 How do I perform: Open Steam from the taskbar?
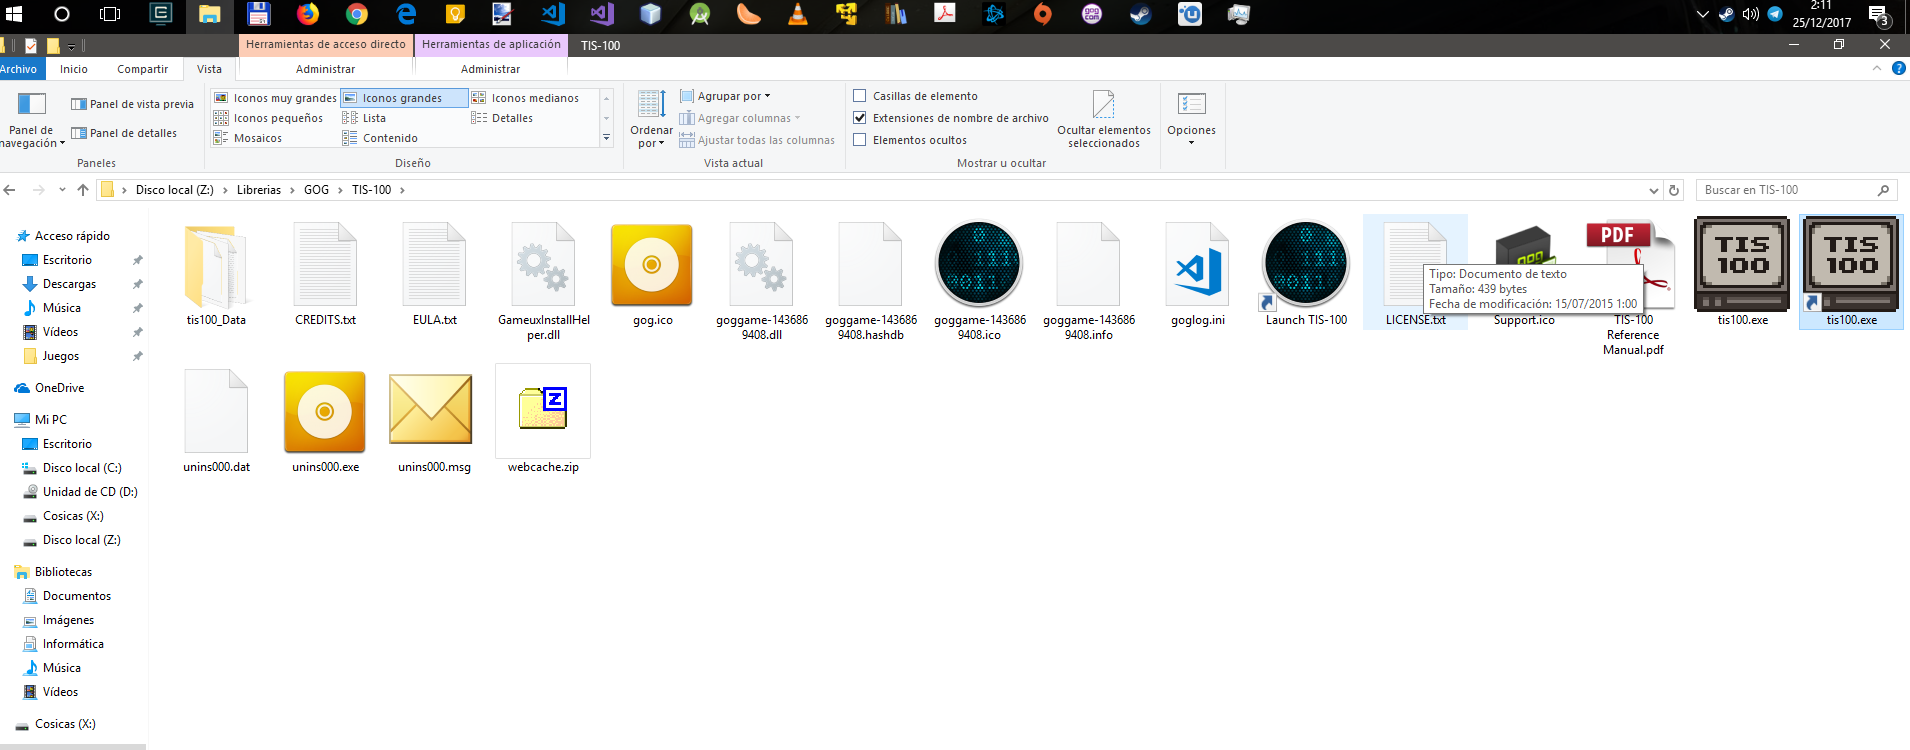pyautogui.click(x=1140, y=14)
